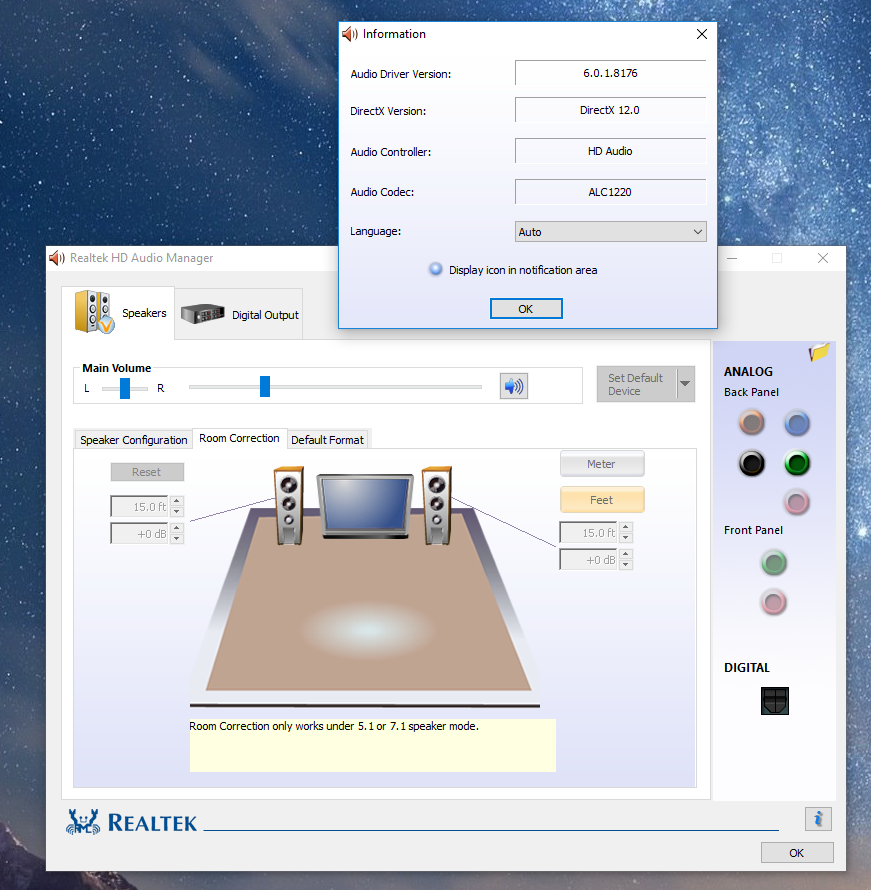Click the orange back panel audio jack
Viewport: 871px width, 890px height.
[751, 423]
